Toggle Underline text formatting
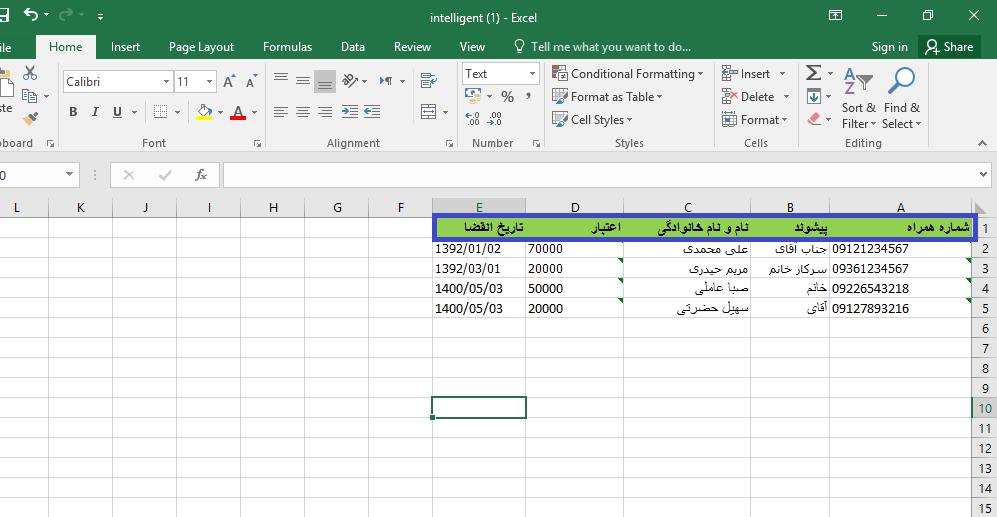This screenshot has width=997, height=517. [x=118, y=112]
